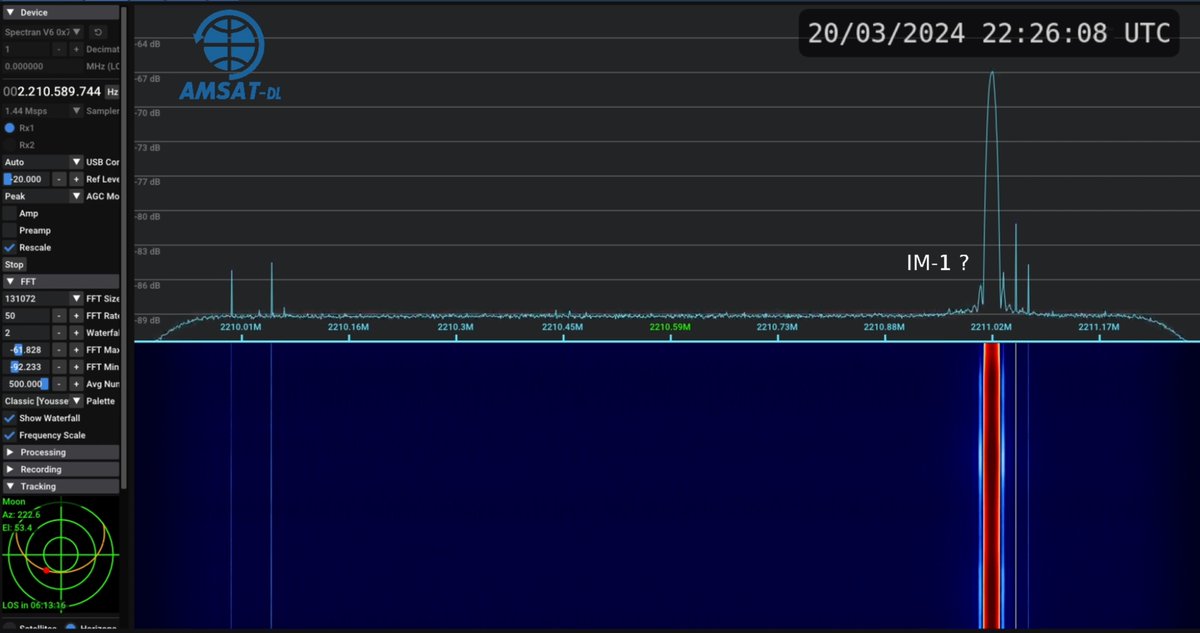The width and height of the screenshot is (1200, 633).
Task: Increase FFT Min with plus button
Action: pos(76,367)
